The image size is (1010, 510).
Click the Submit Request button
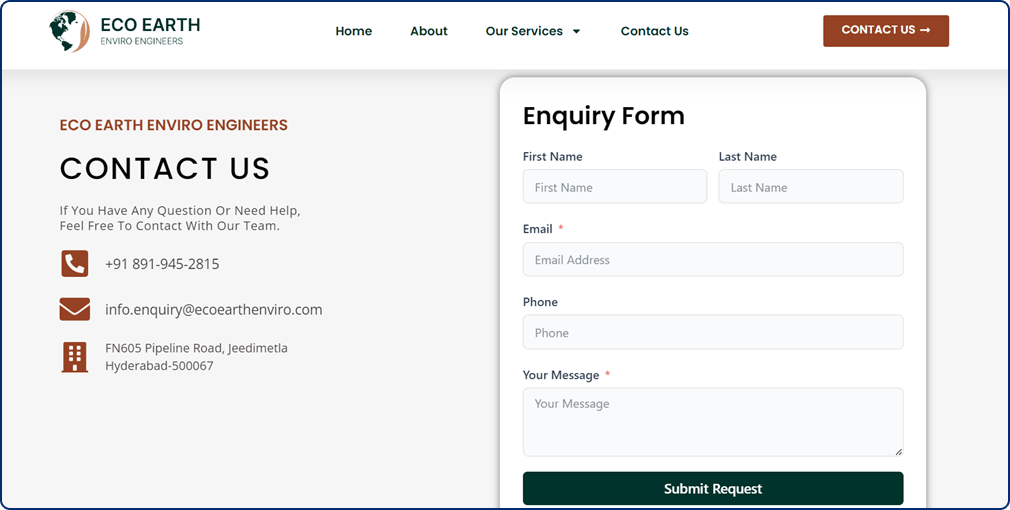coord(713,488)
